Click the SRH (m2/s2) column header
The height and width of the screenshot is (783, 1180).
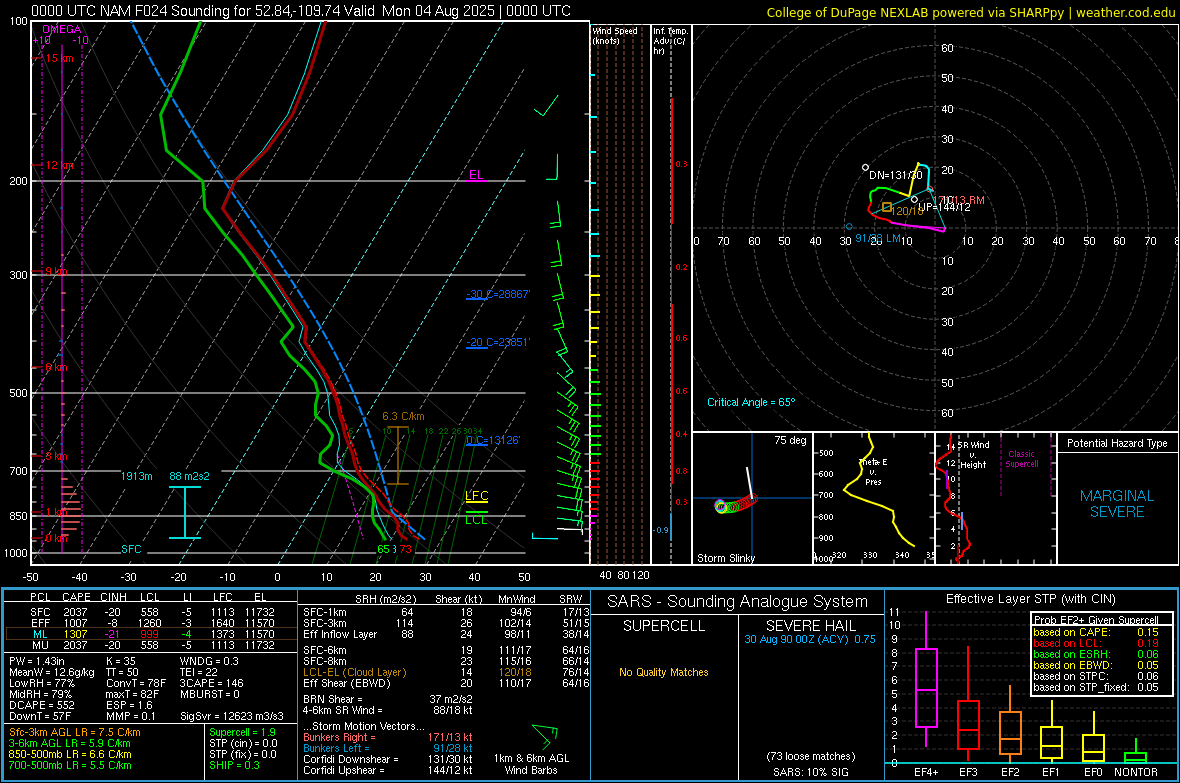coord(387,599)
